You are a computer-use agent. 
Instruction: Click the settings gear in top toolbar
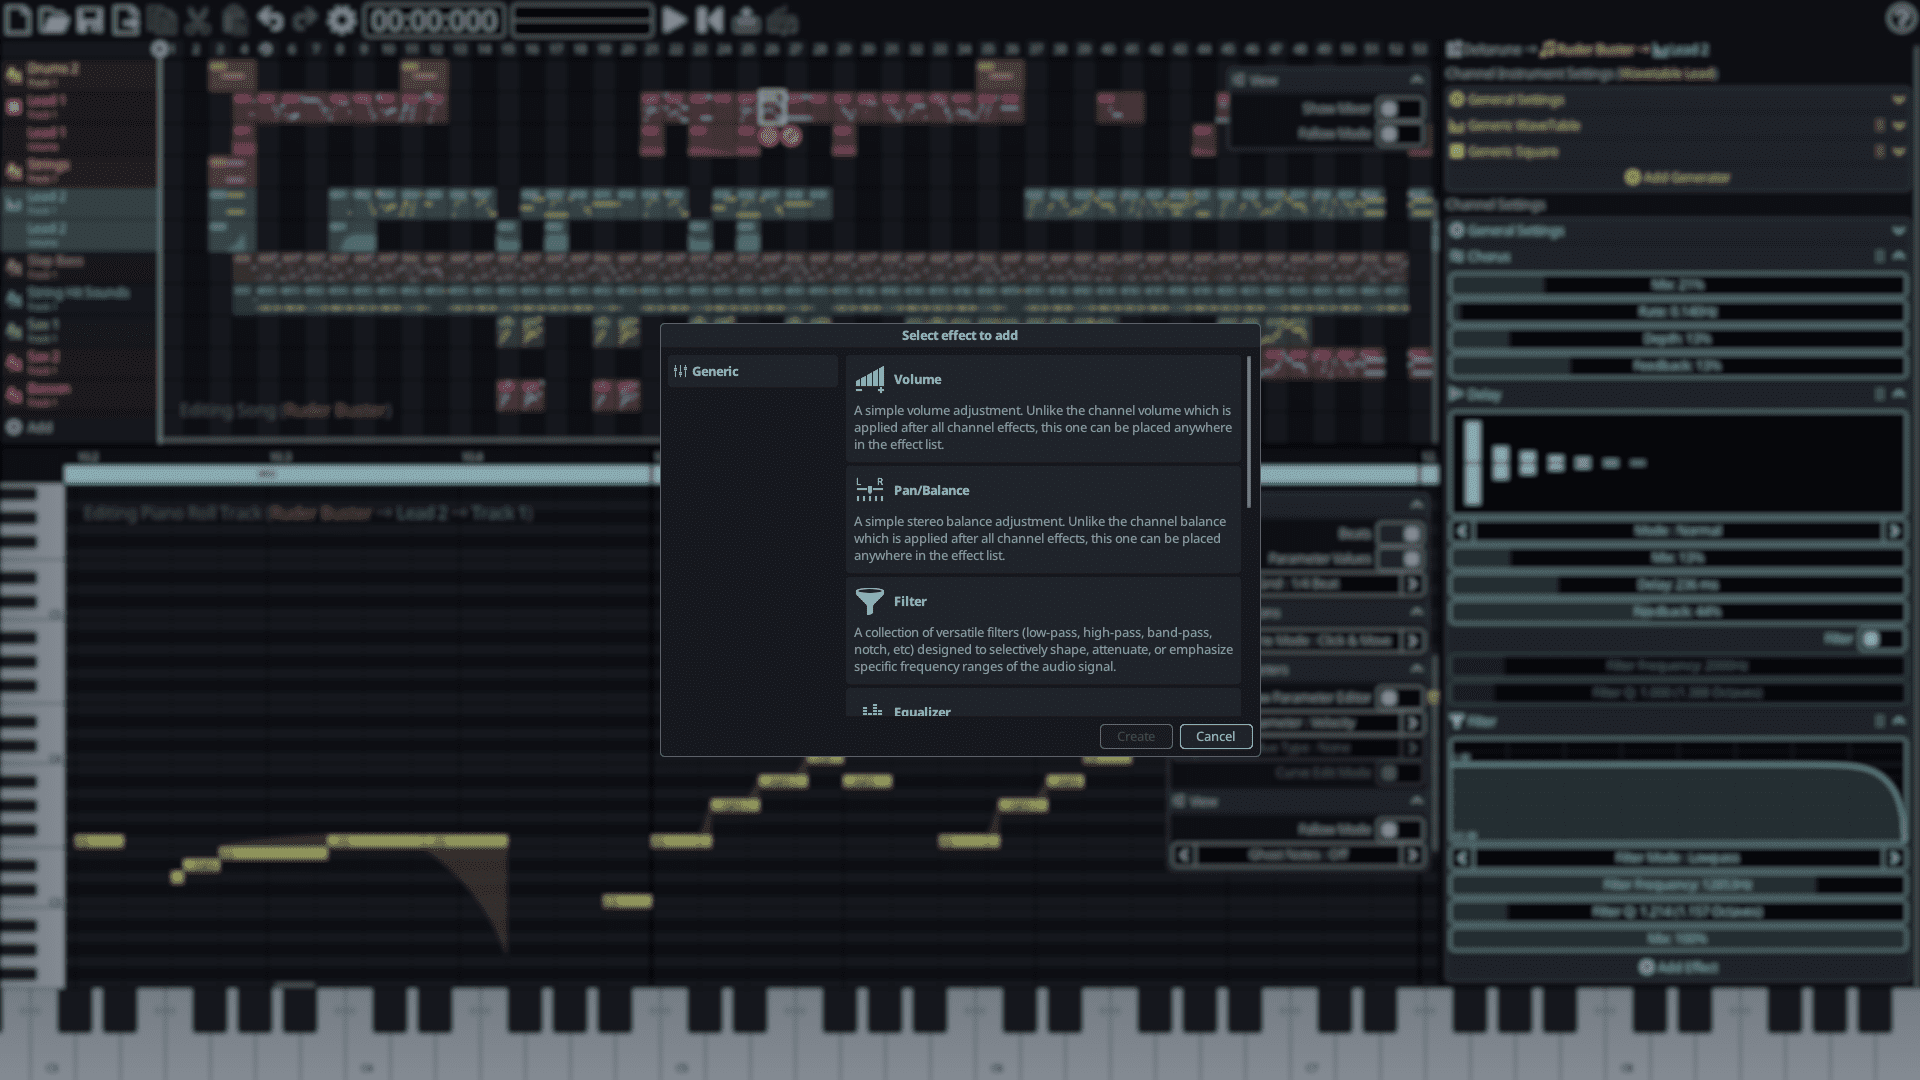click(x=341, y=20)
